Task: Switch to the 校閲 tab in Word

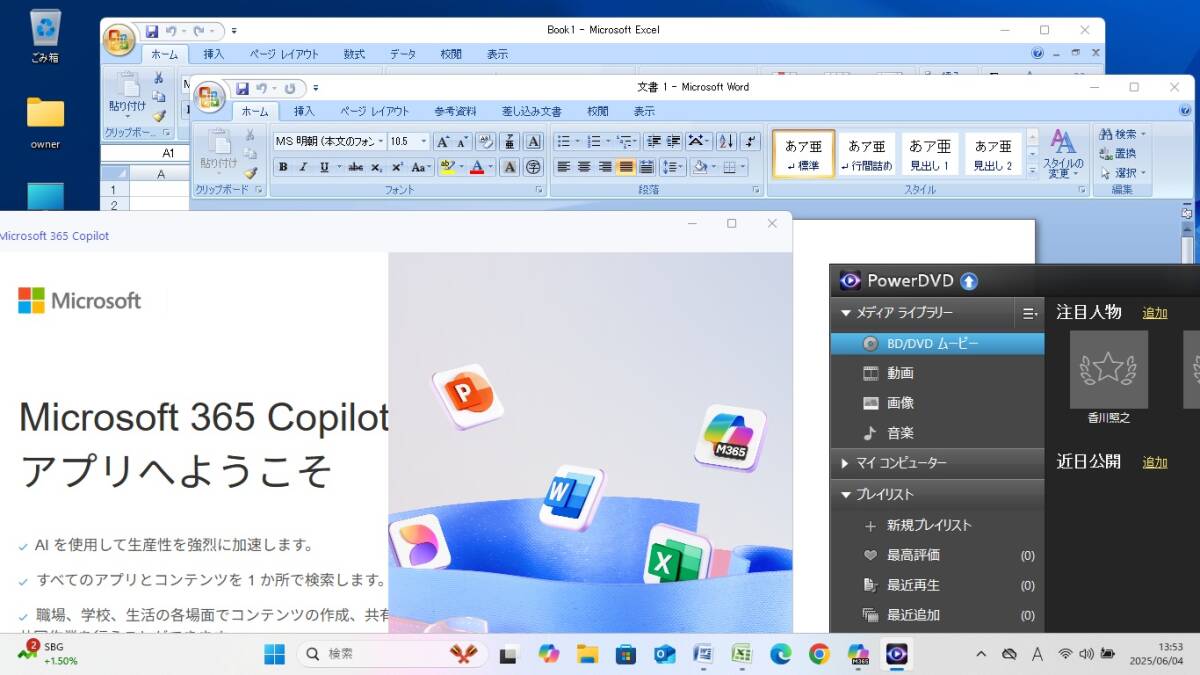Action: tap(598, 111)
